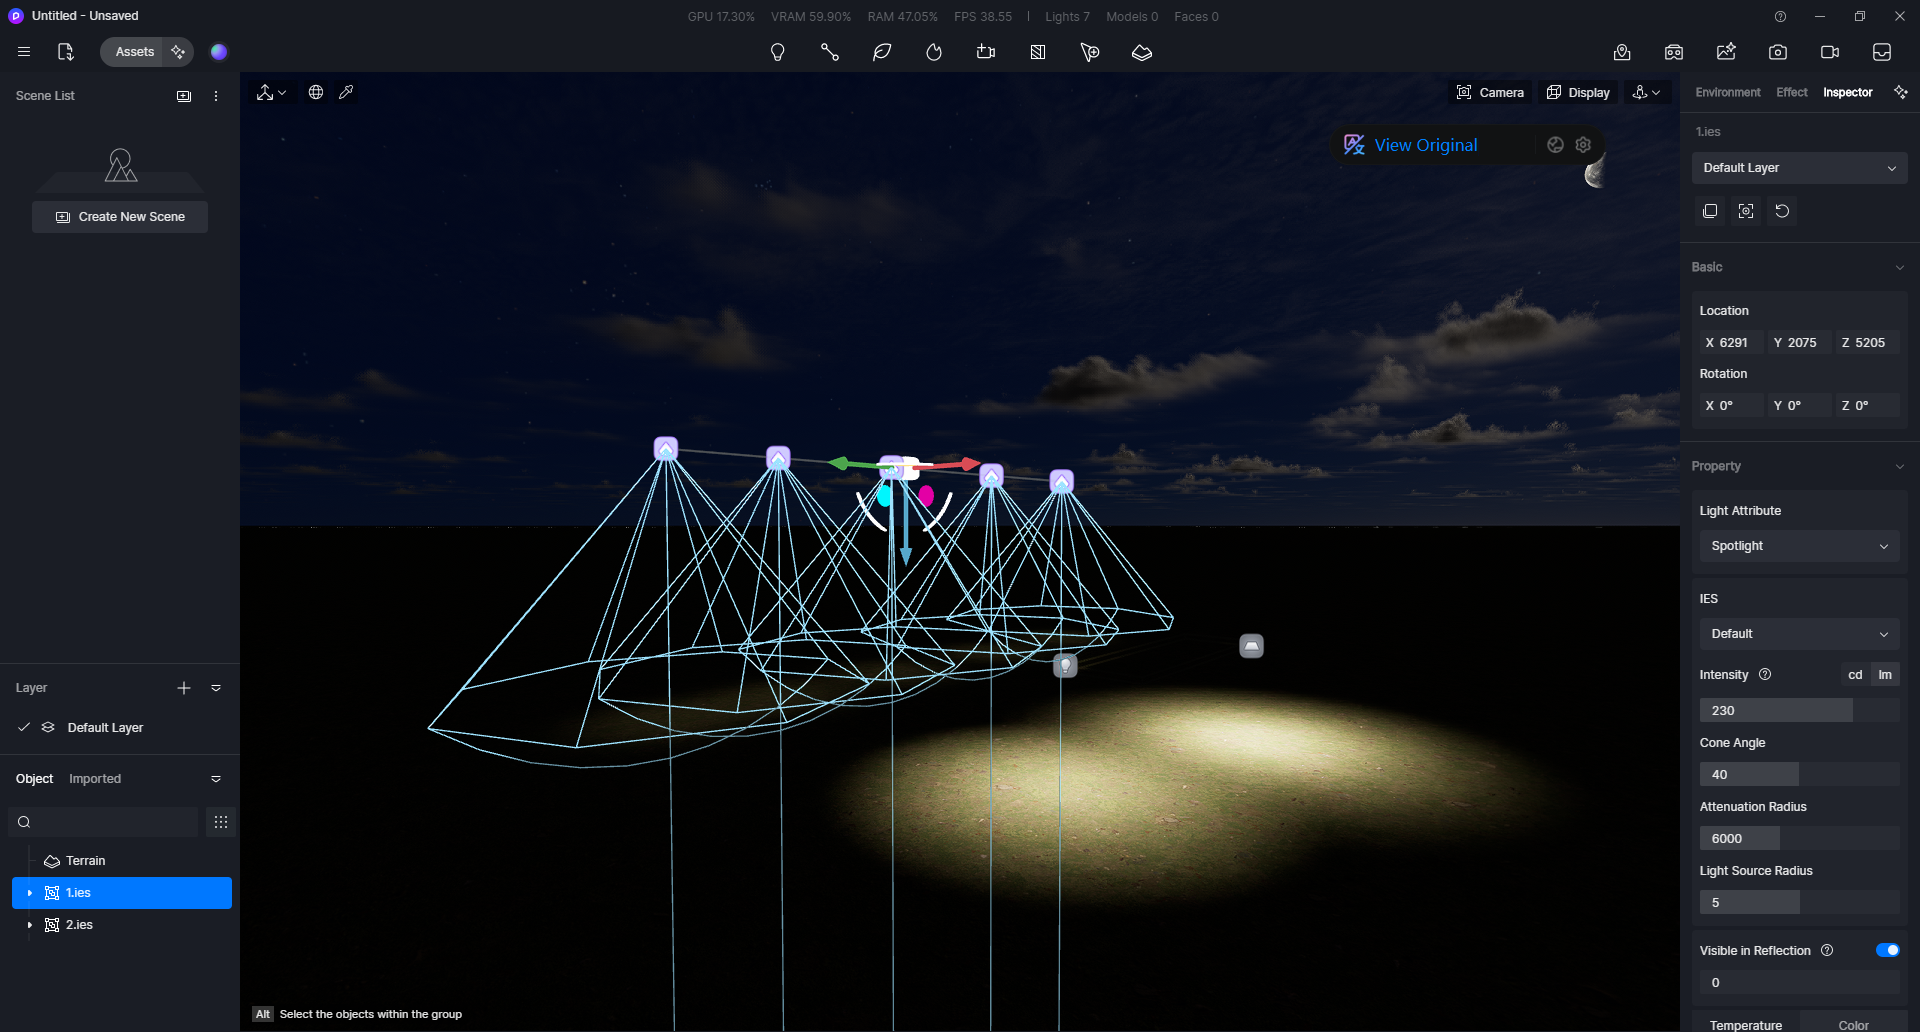
Task: Switch to the Color tab
Action: (1854, 1024)
